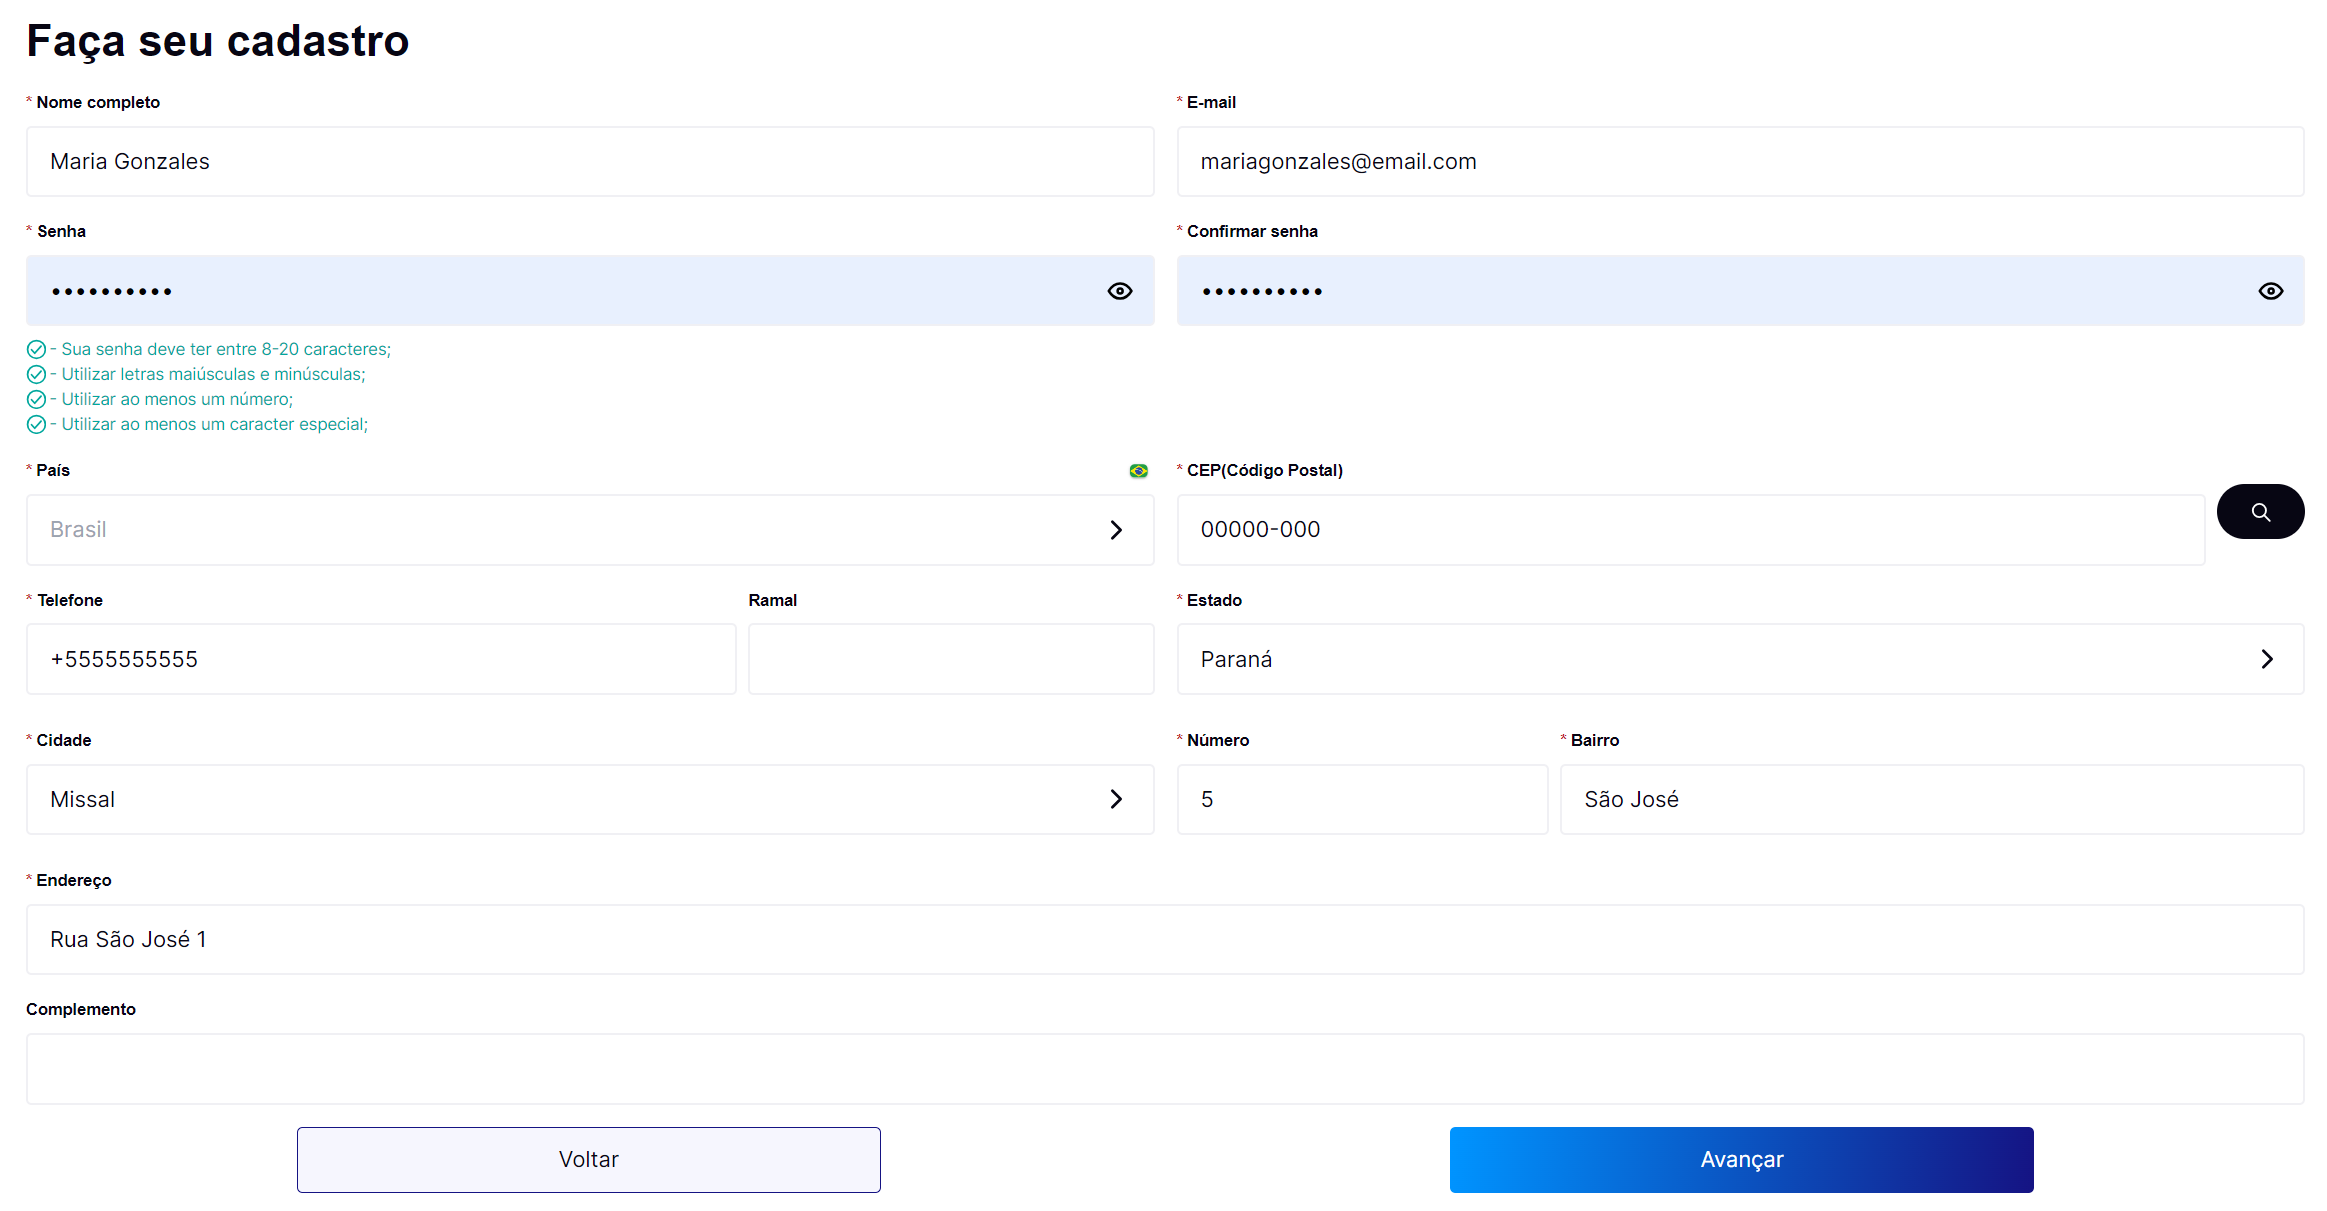Click the maiúsculas e minúsculas check icon
Image resolution: width=2327 pixels, height=1211 pixels.
click(x=36, y=374)
